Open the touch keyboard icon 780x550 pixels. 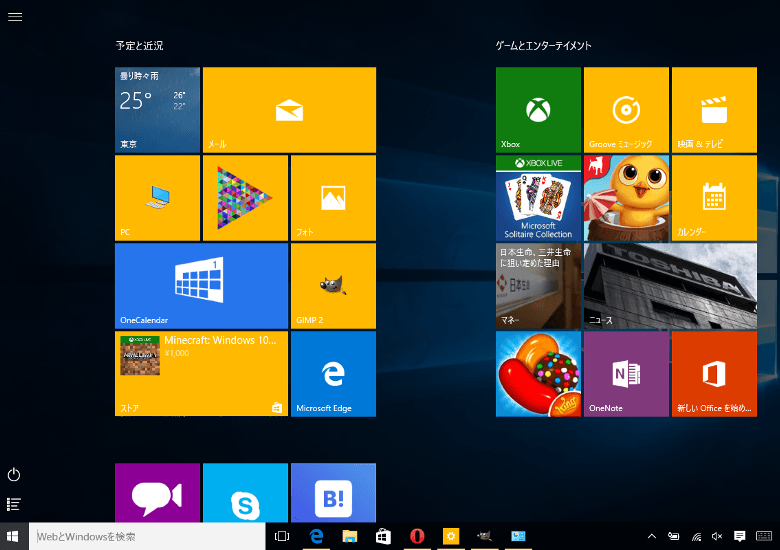pyautogui.click(x=764, y=536)
